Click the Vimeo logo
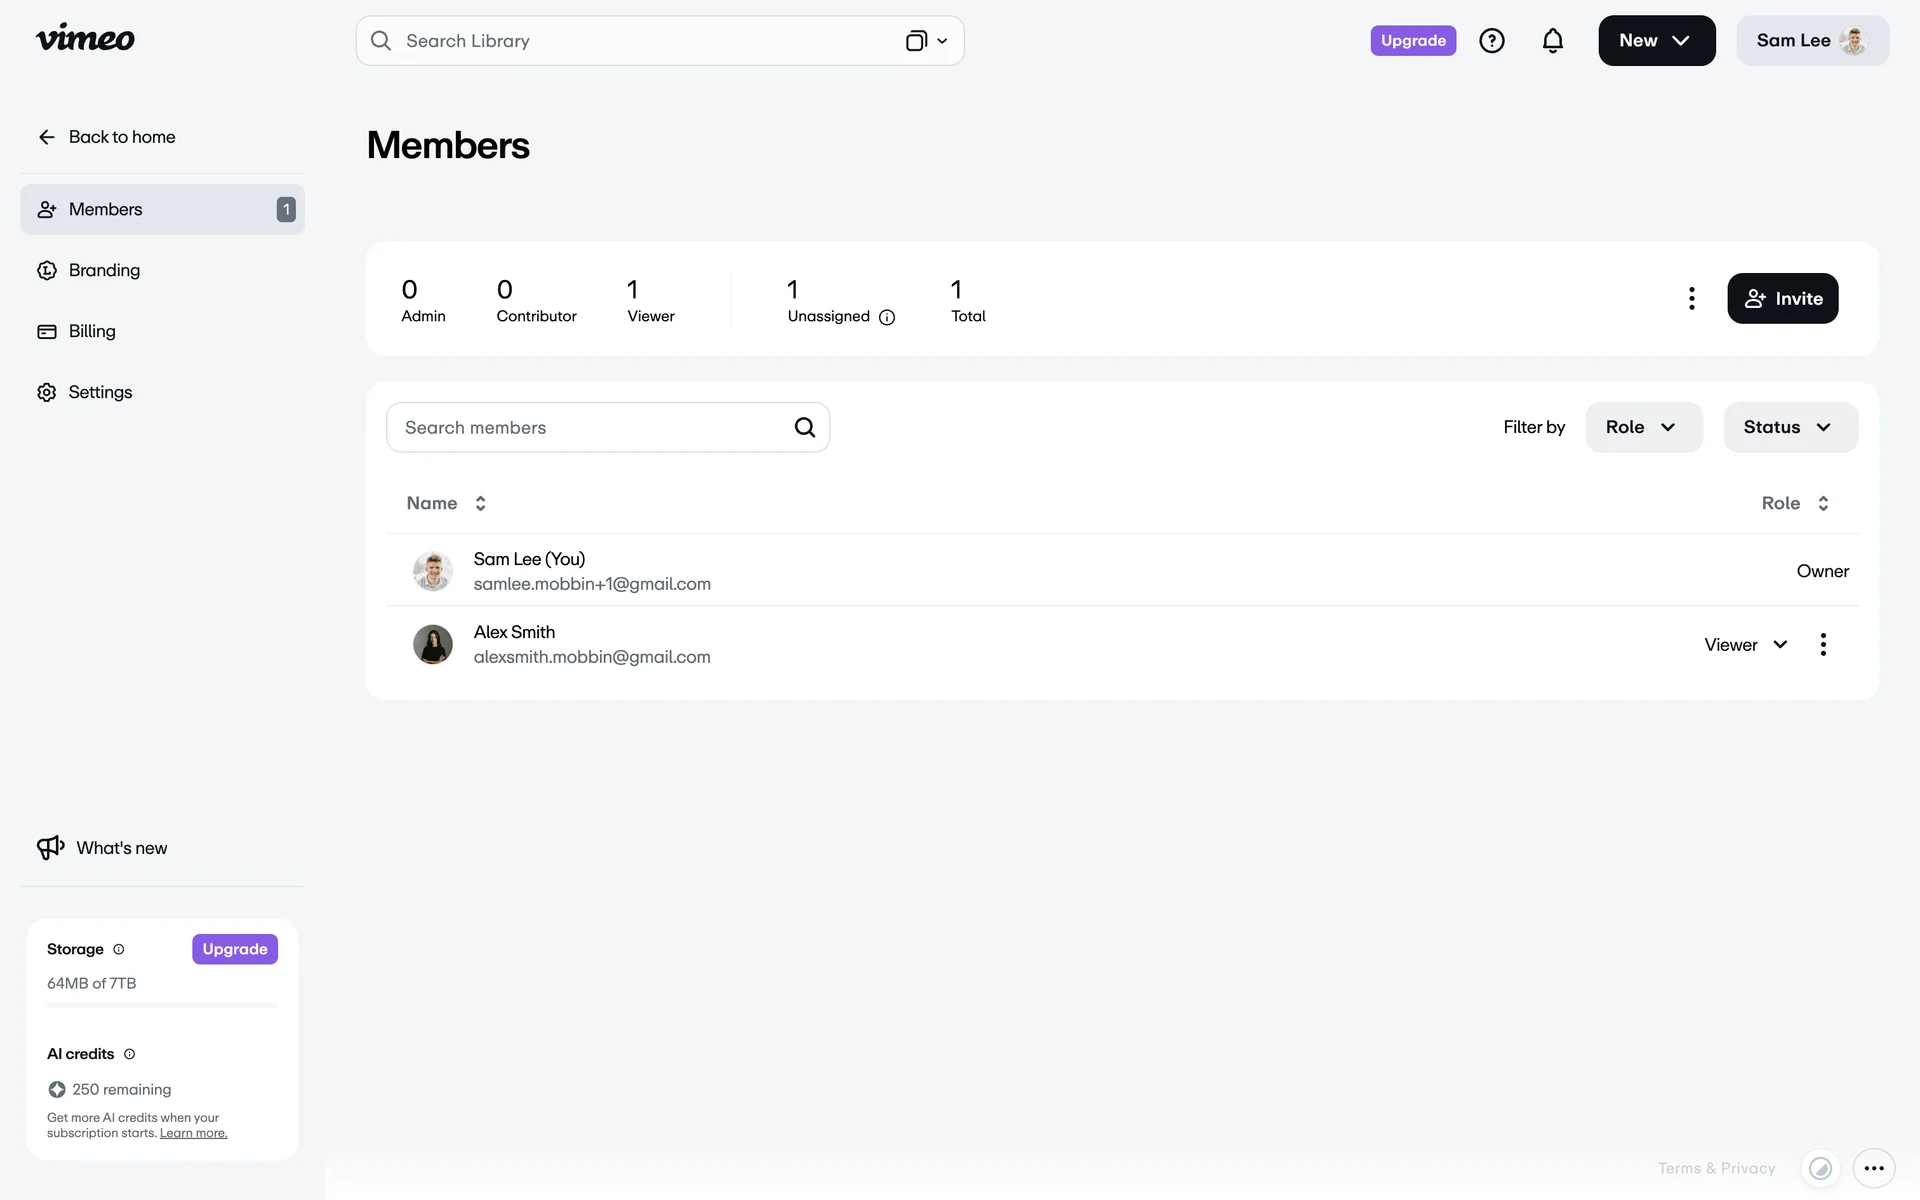Viewport: 1920px width, 1200px height. click(x=85, y=39)
